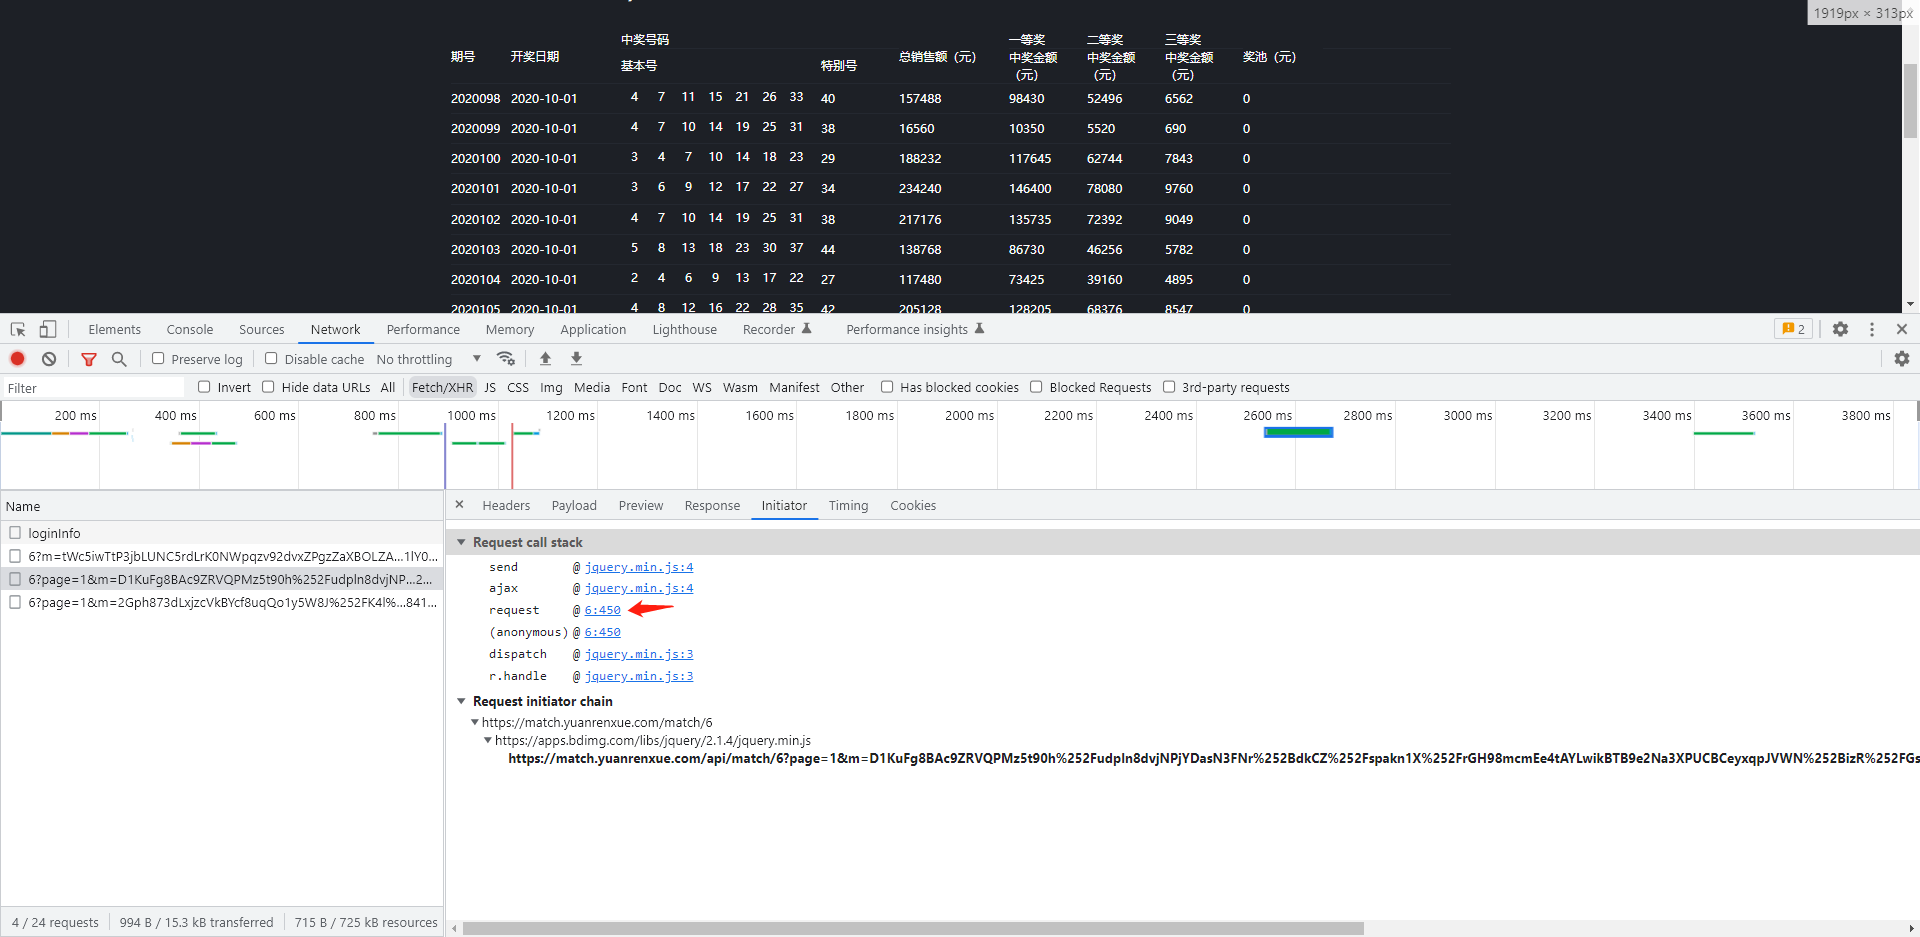Close the DevTools panel
The height and width of the screenshot is (937, 1920).
click(1902, 329)
